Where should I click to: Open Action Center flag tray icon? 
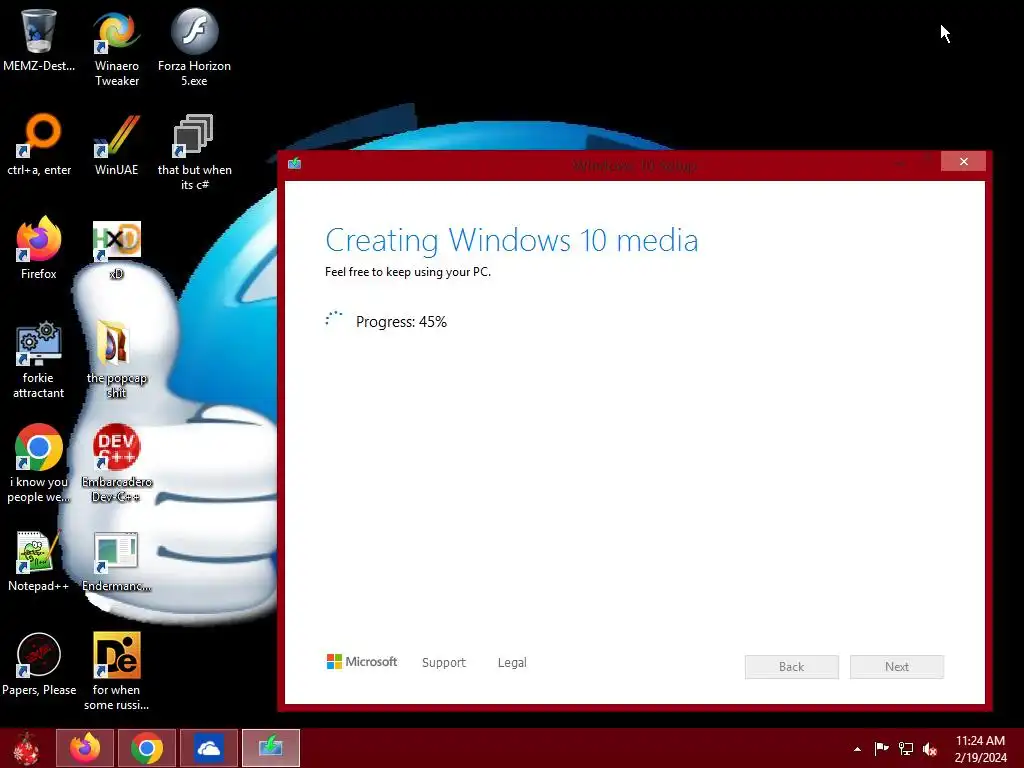click(x=881, y=749)
